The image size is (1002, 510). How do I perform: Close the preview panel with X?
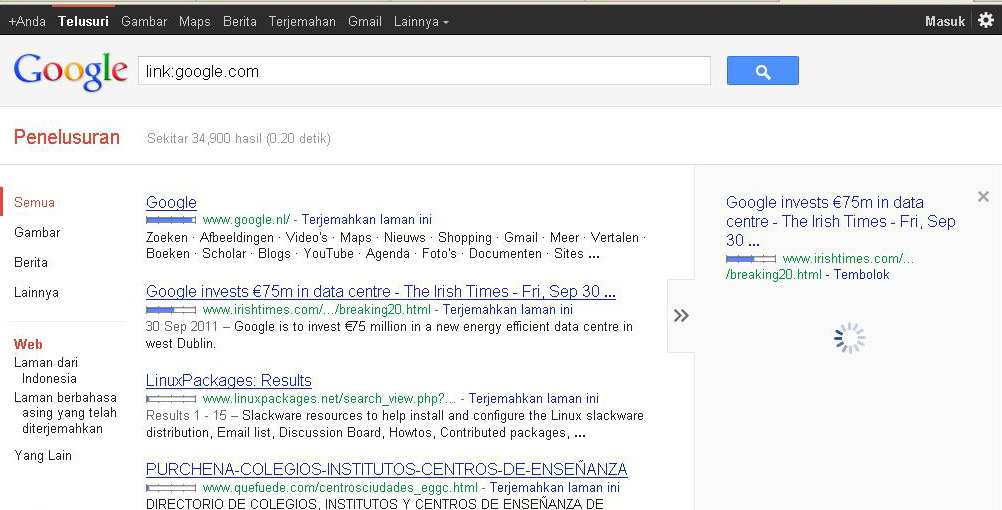click(983, 197)
